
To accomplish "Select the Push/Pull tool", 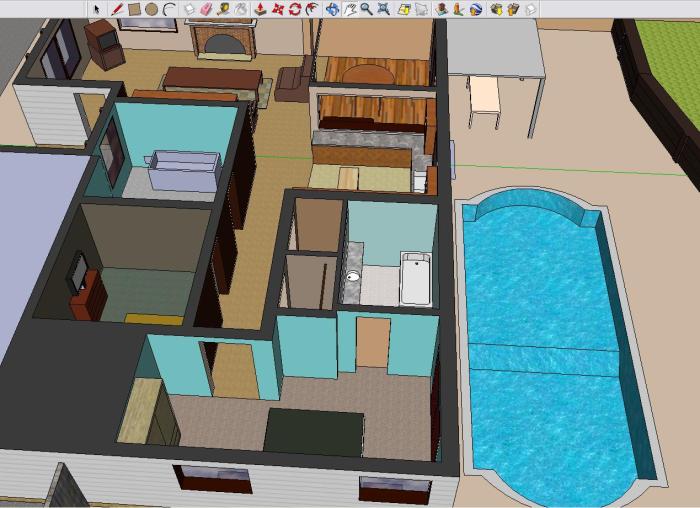I will click(260, 9).
